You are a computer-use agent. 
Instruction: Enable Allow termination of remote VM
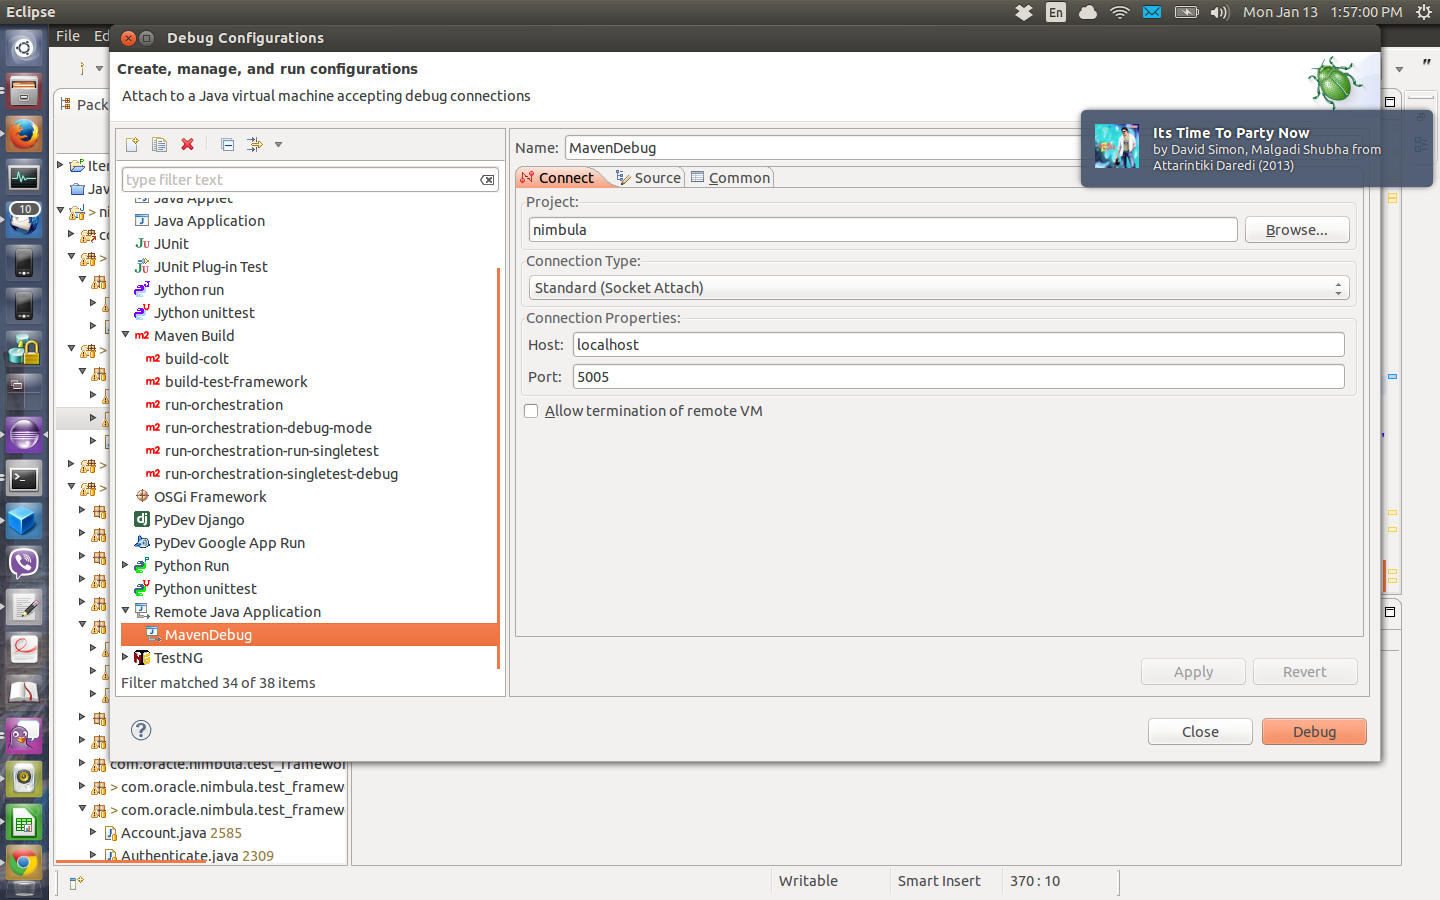531,411
